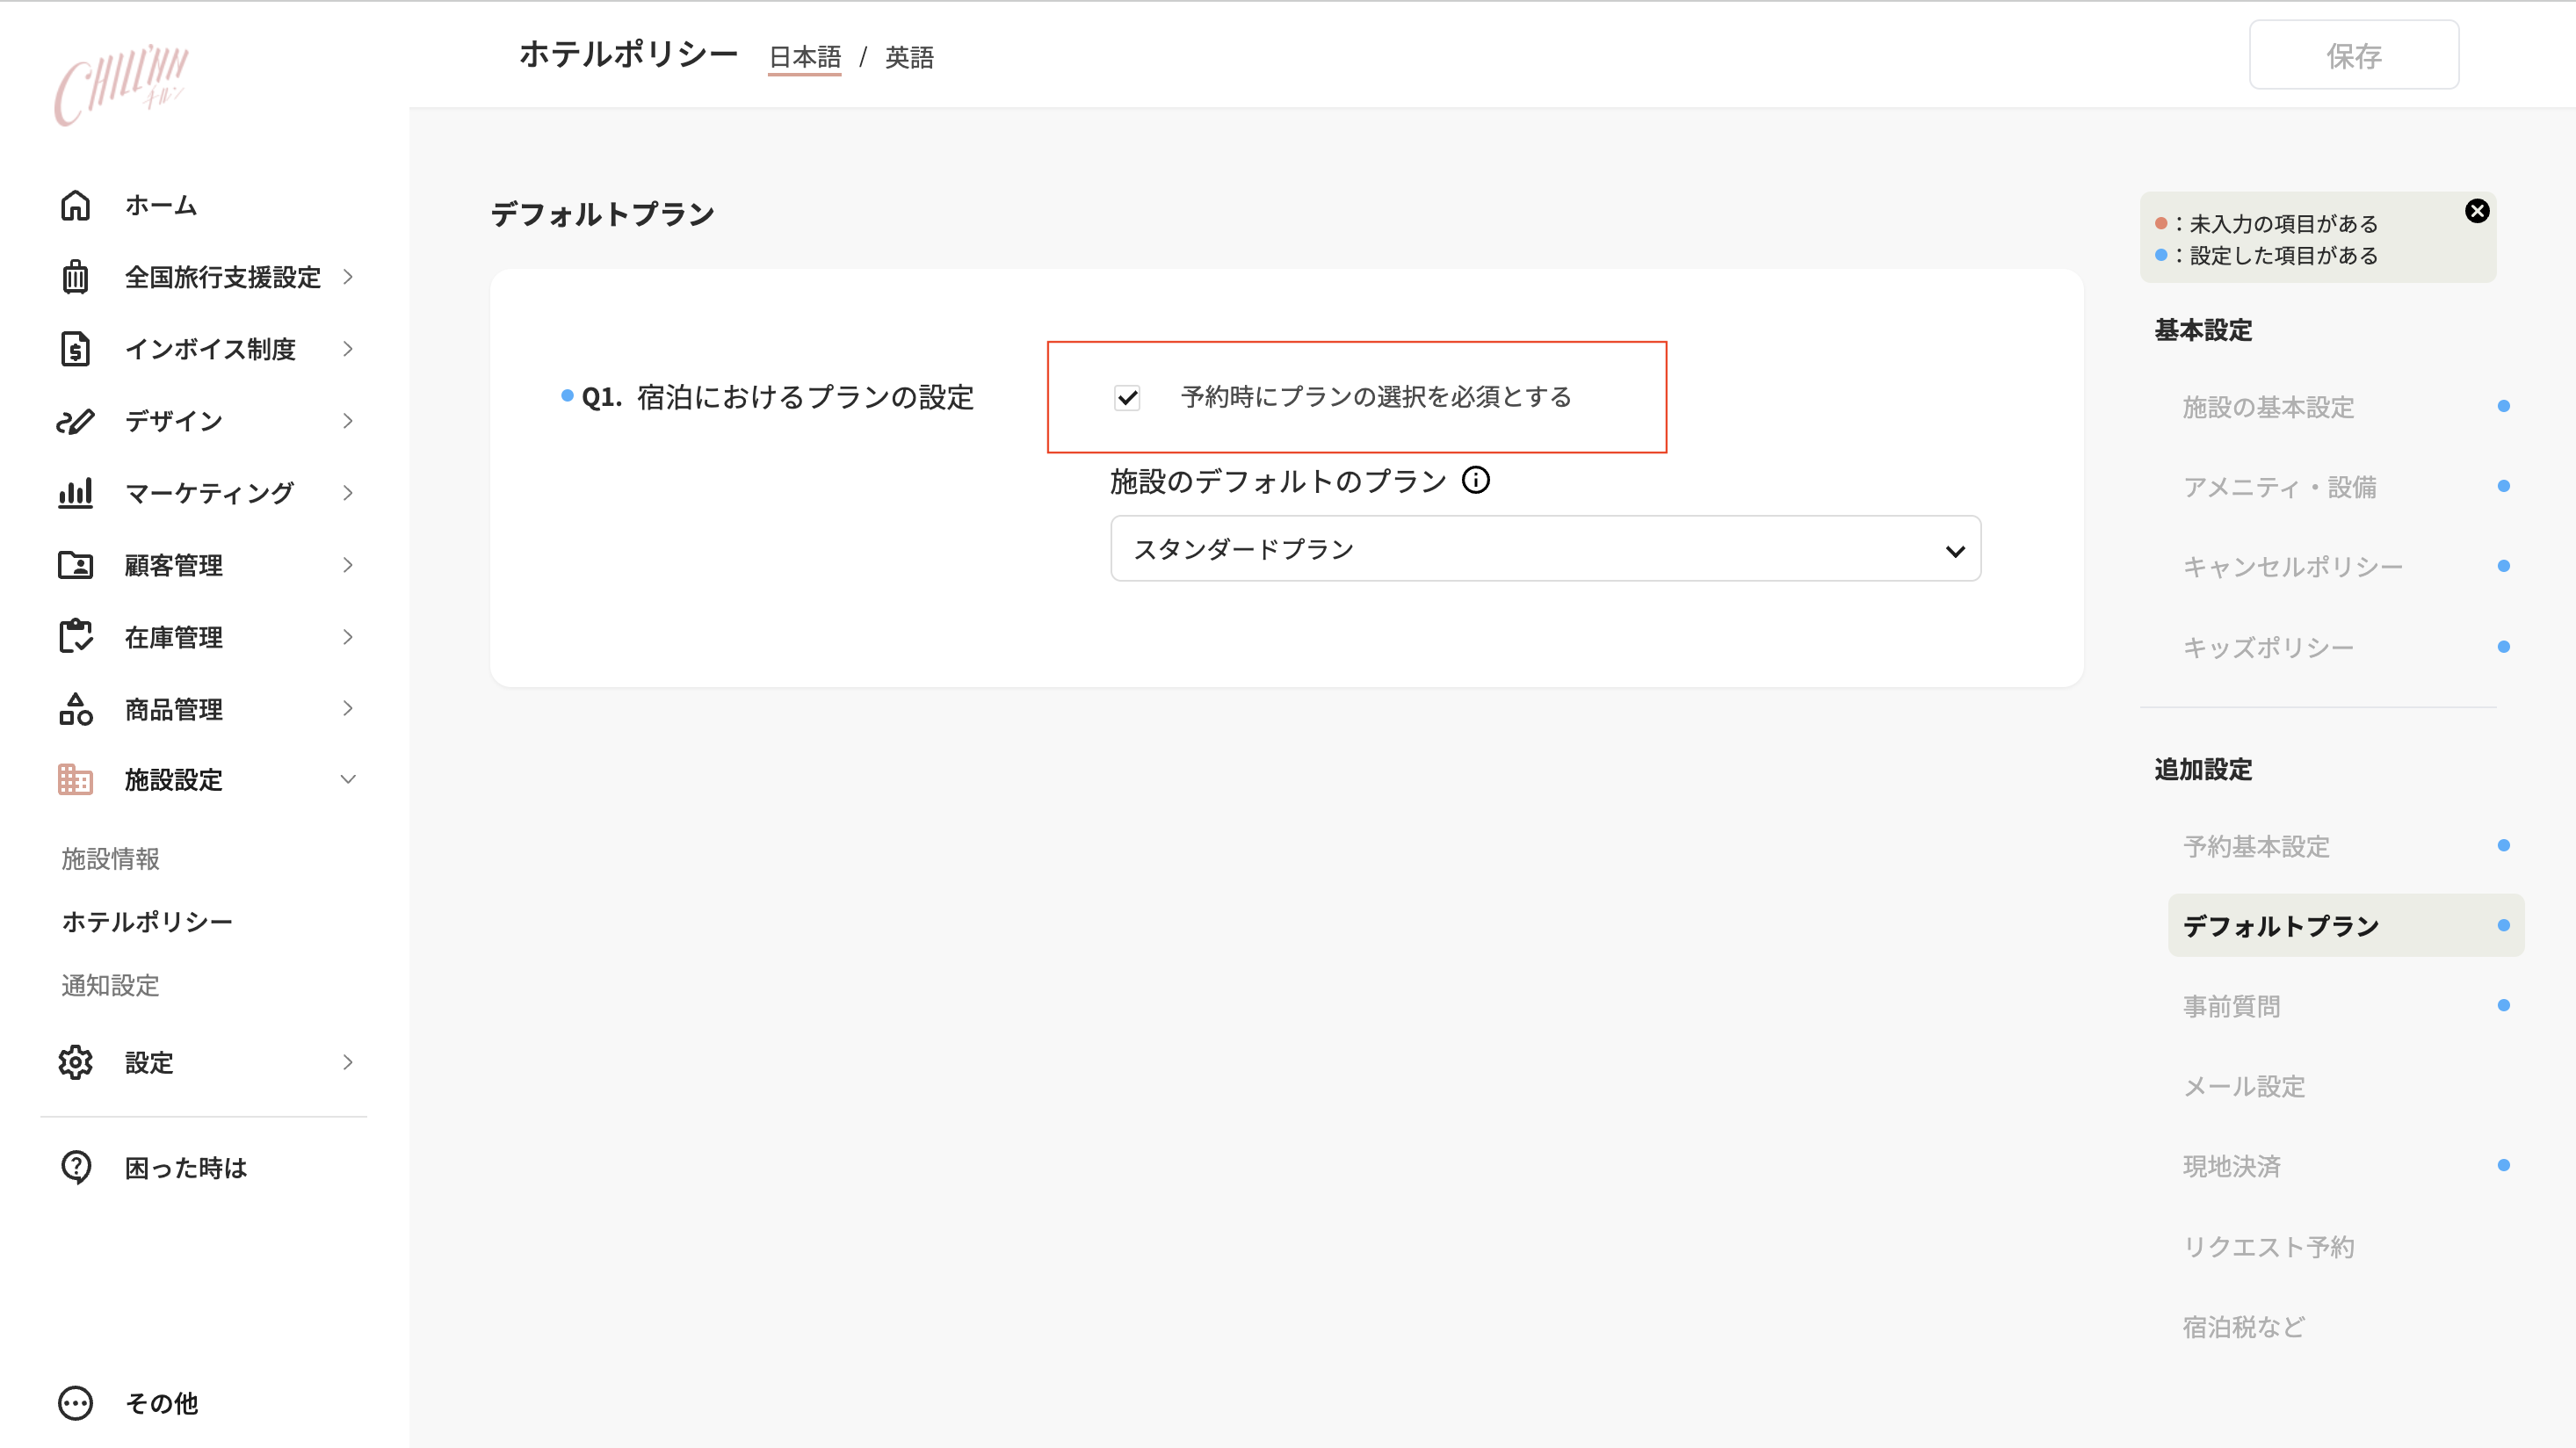The width and height of the screenshot is (2576, 1448).
Task: Toggle the 現地決済 status dot indicator
Action: coord(2504,1164)
